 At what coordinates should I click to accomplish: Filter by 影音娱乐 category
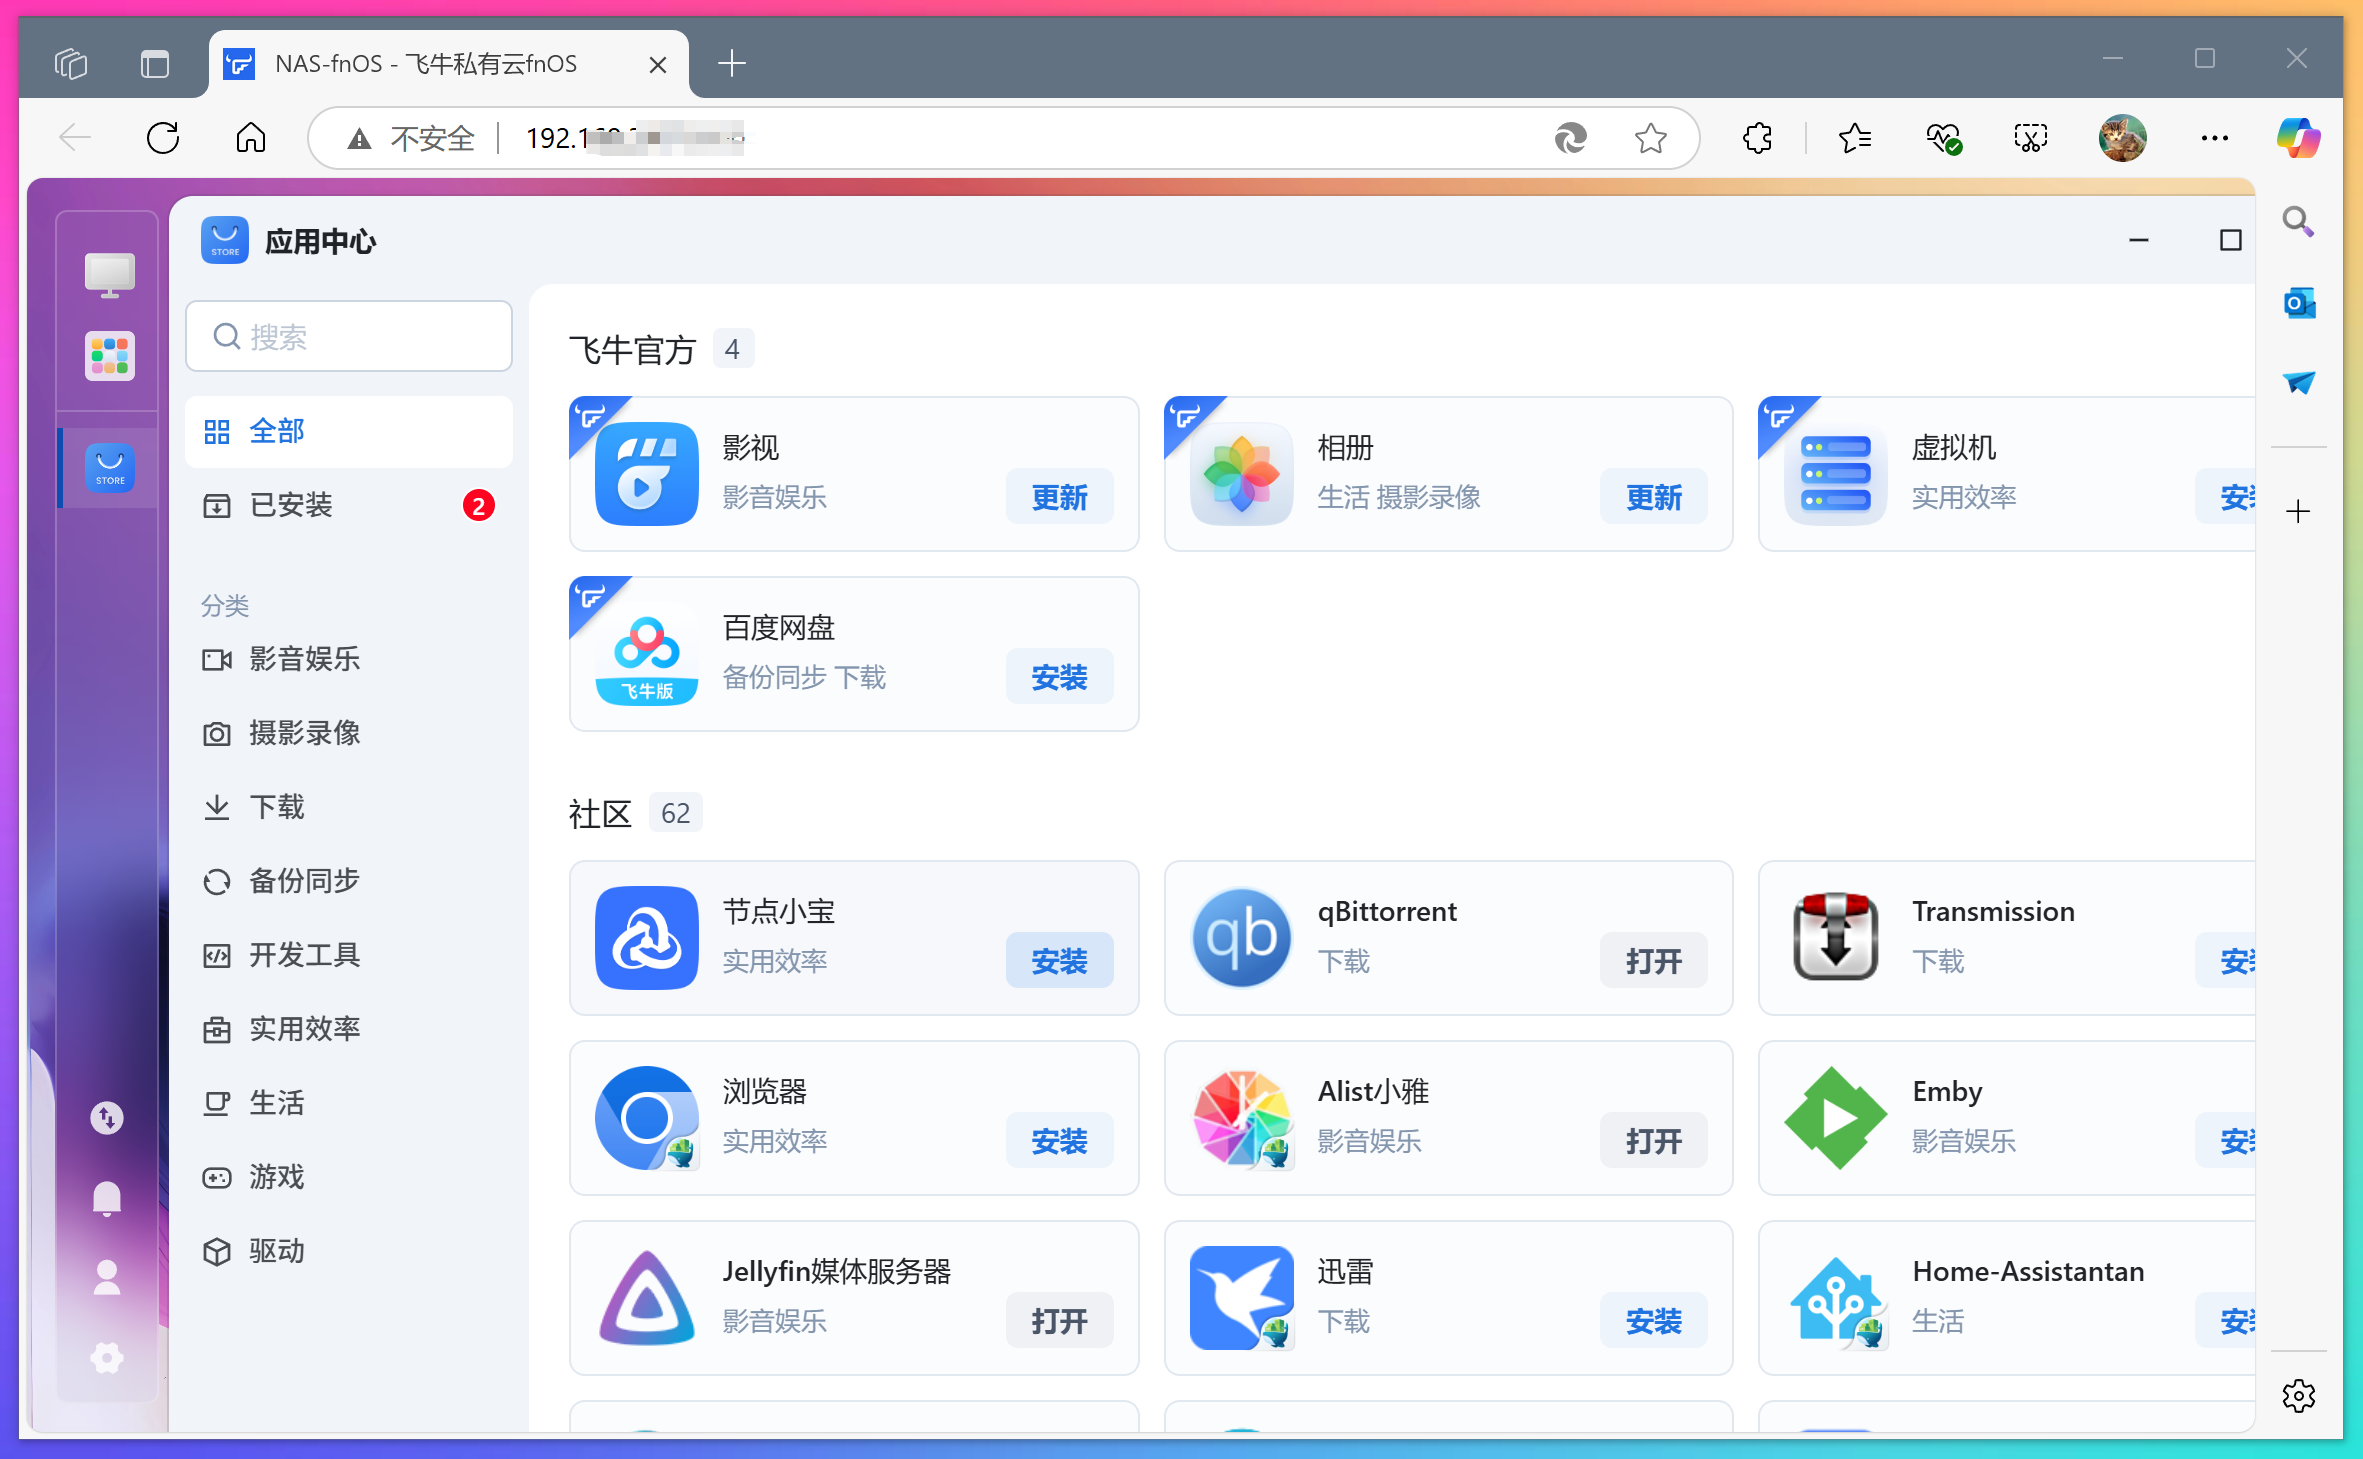pos(304,659)
